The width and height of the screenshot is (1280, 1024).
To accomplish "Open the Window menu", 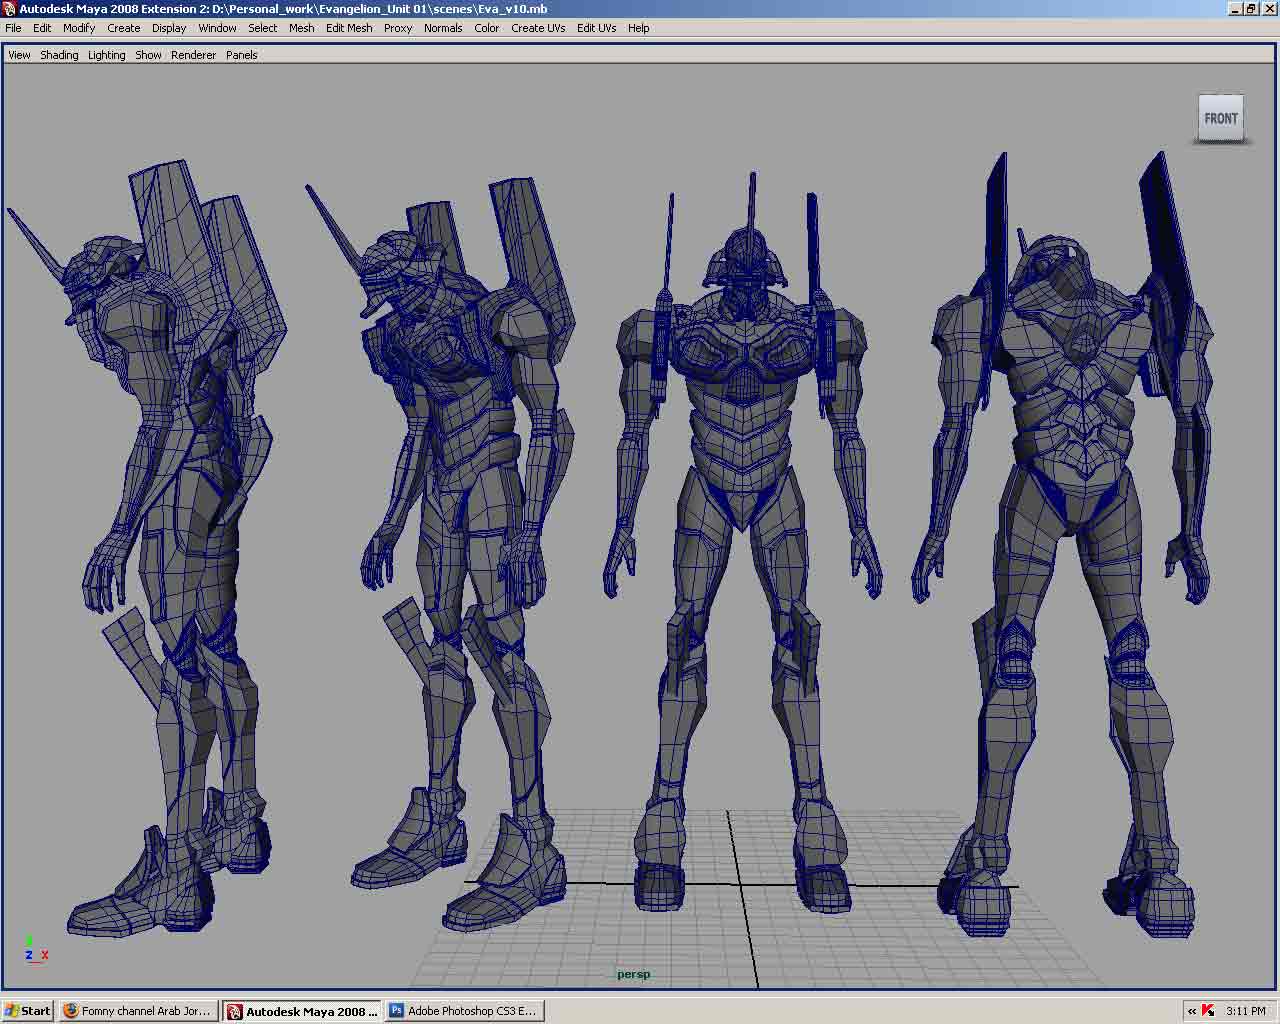I will pos(217,28).
